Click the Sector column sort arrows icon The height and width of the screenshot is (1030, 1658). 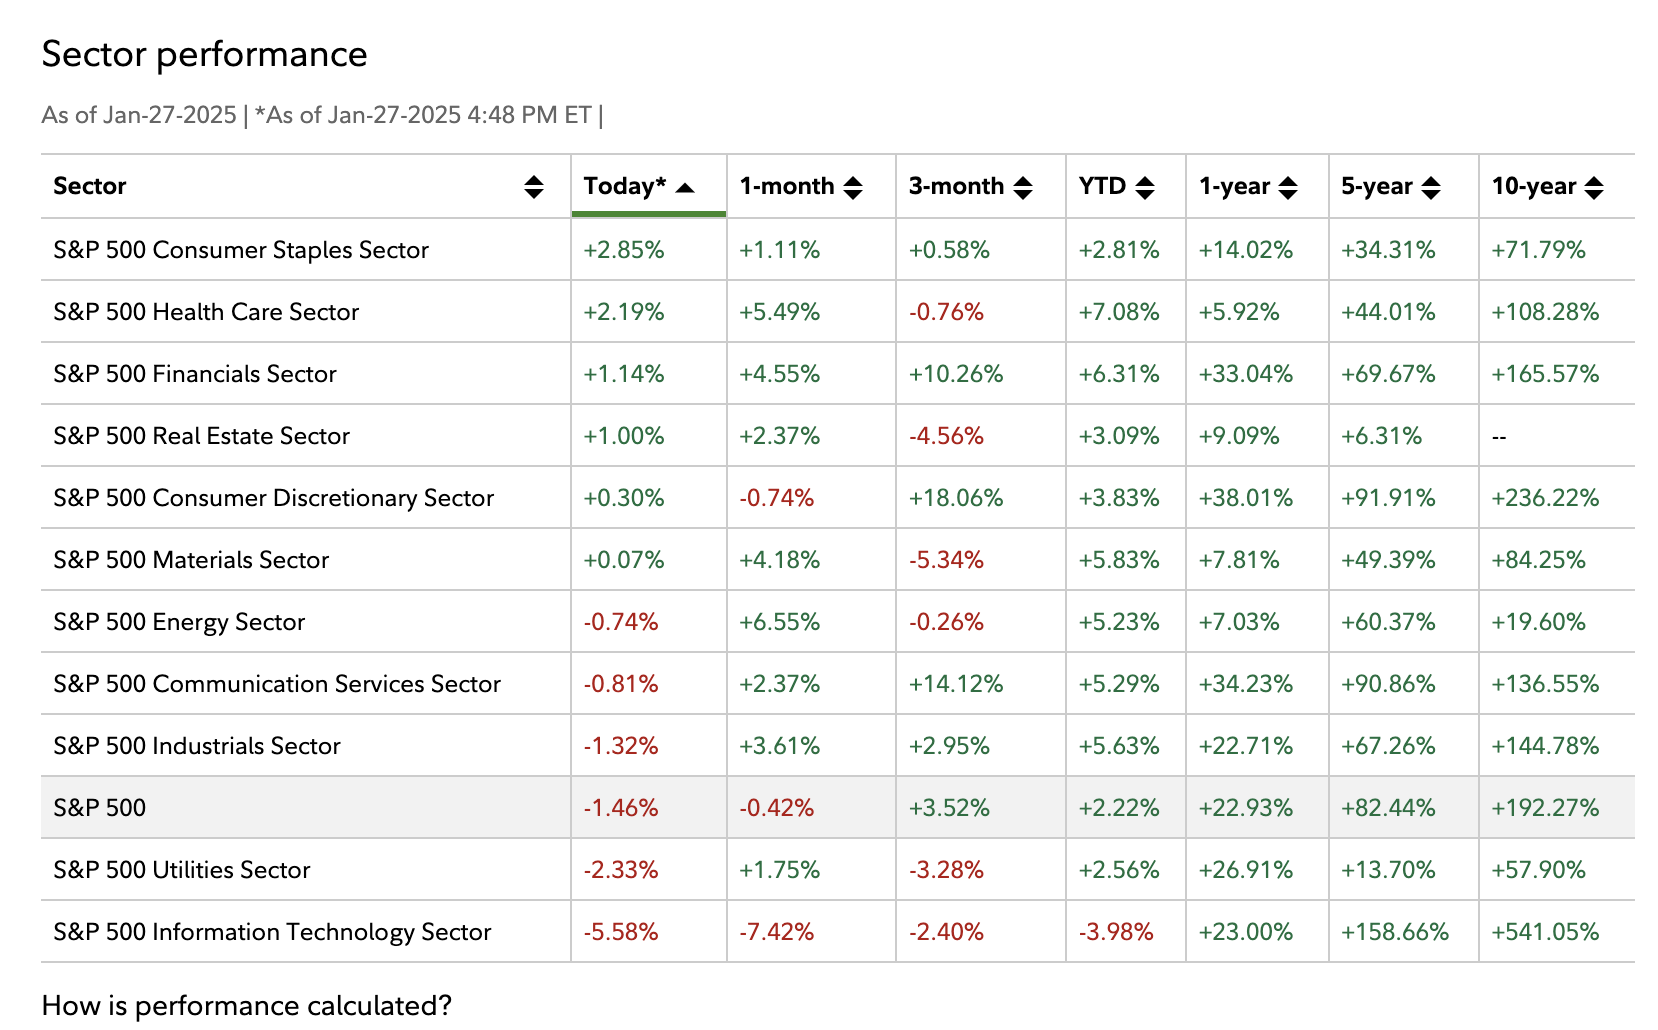tap(534, 187)
